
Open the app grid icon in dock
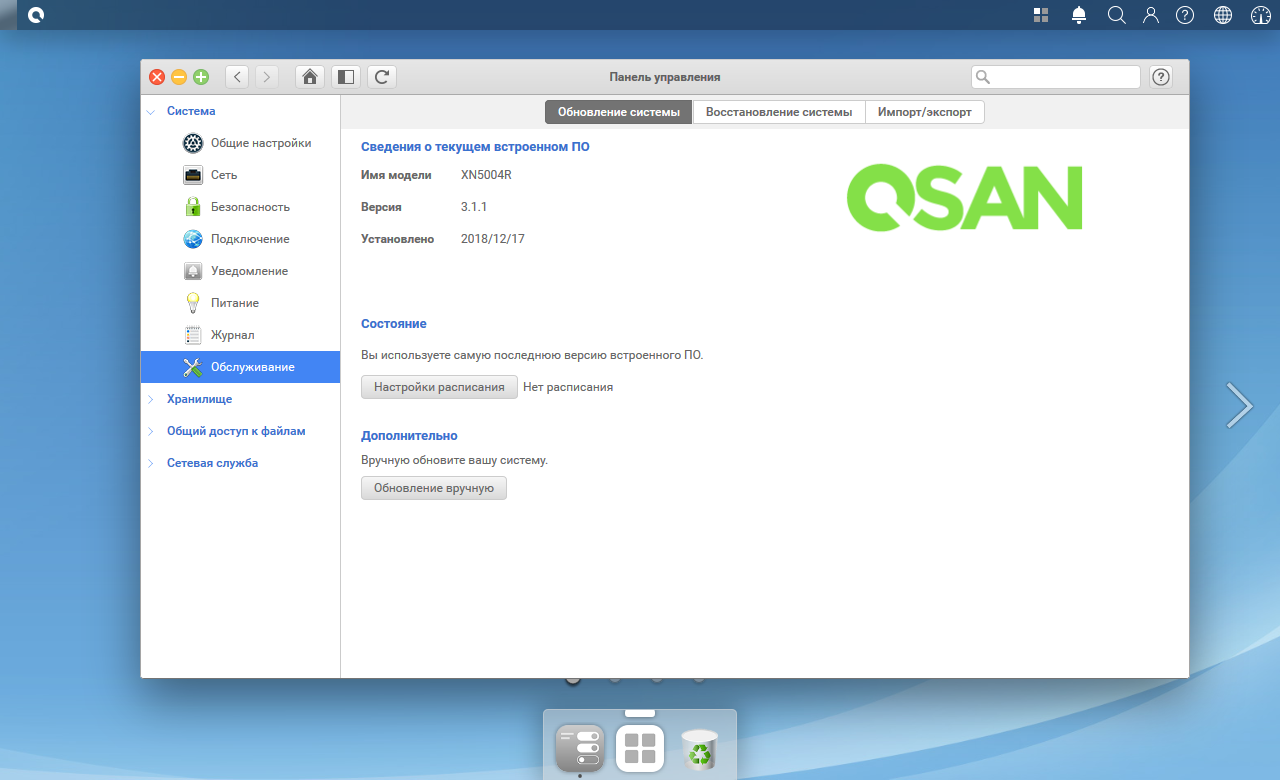640,748
